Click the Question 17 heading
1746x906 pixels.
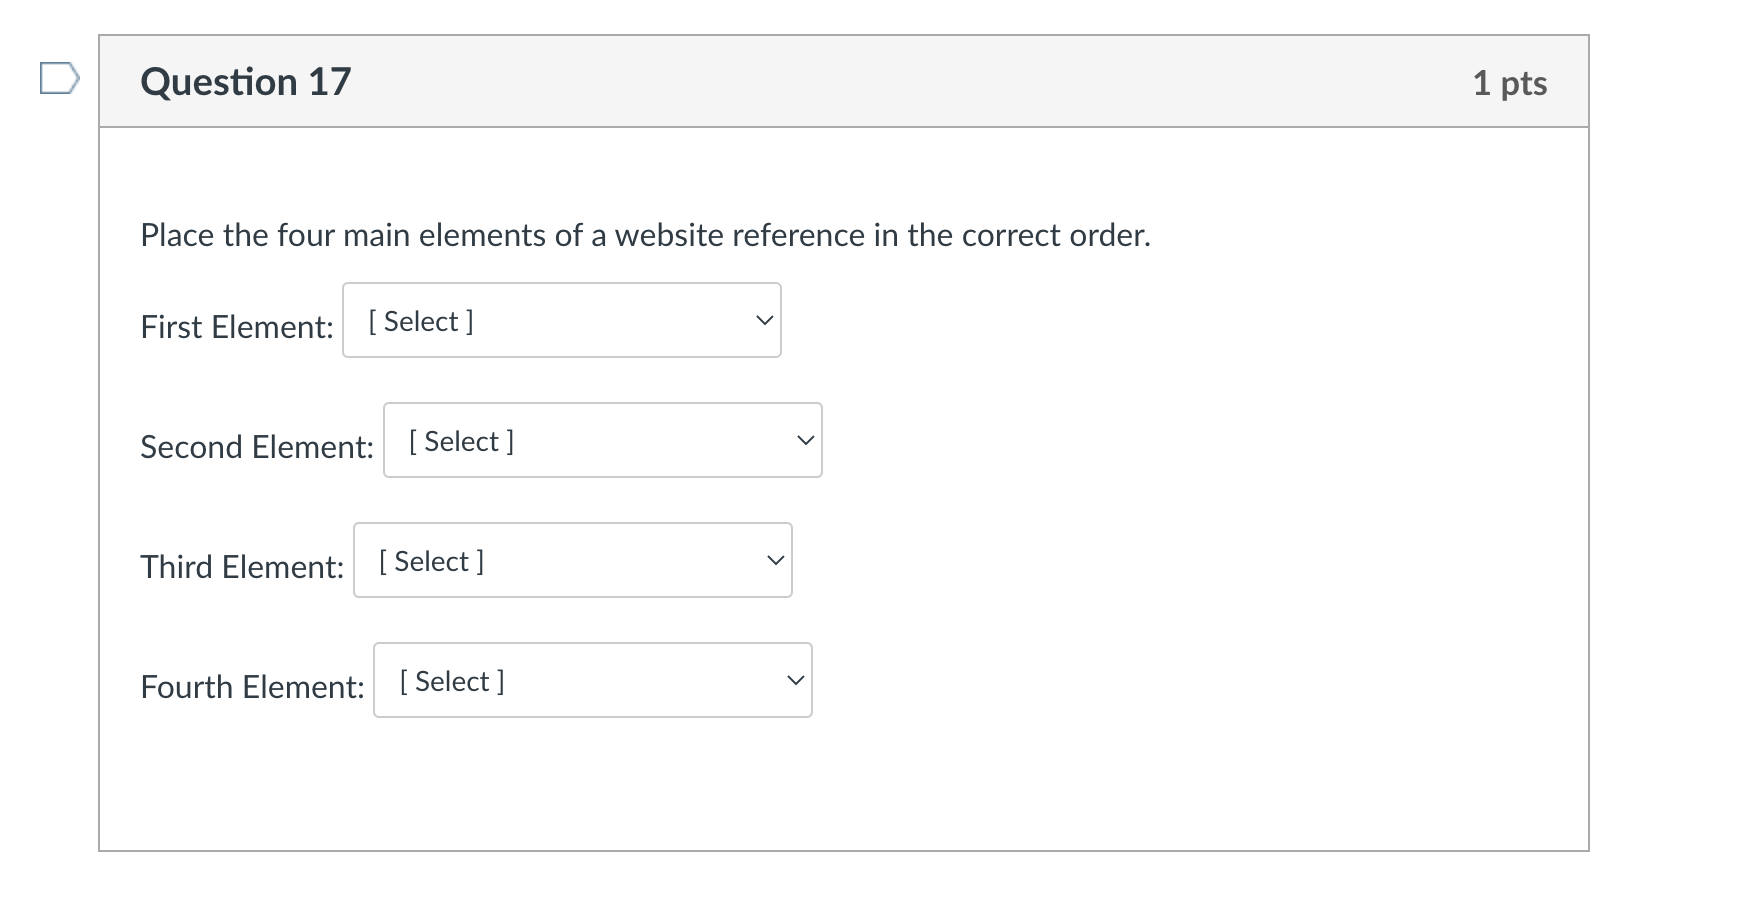tap(246, 82)
